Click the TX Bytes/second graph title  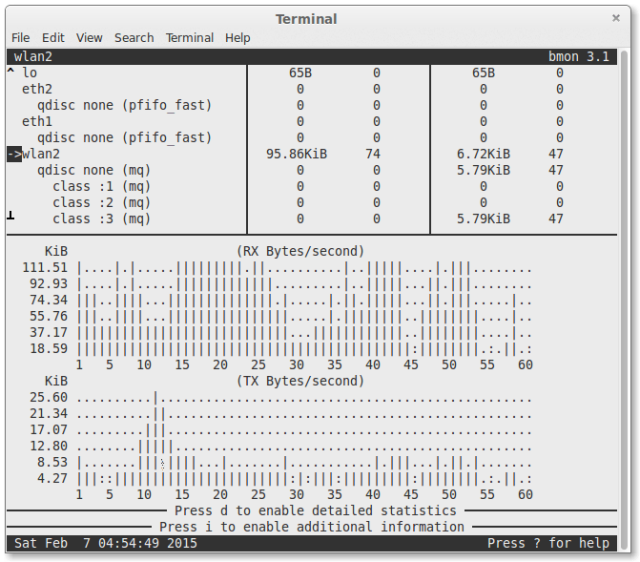click(x=300, y=381)
